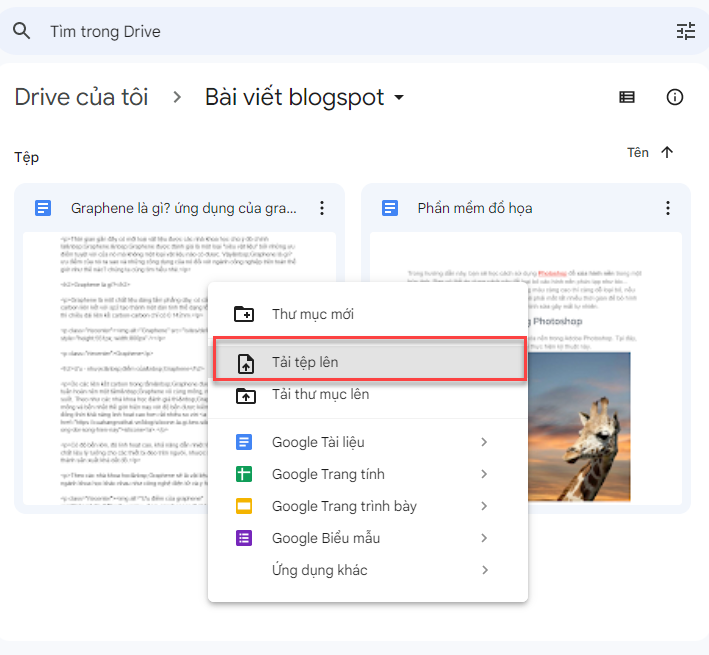Viewport: 709px width, 655px height.
Task: Go to Drive của tôi breadcrumb
Action: point(81,97)
